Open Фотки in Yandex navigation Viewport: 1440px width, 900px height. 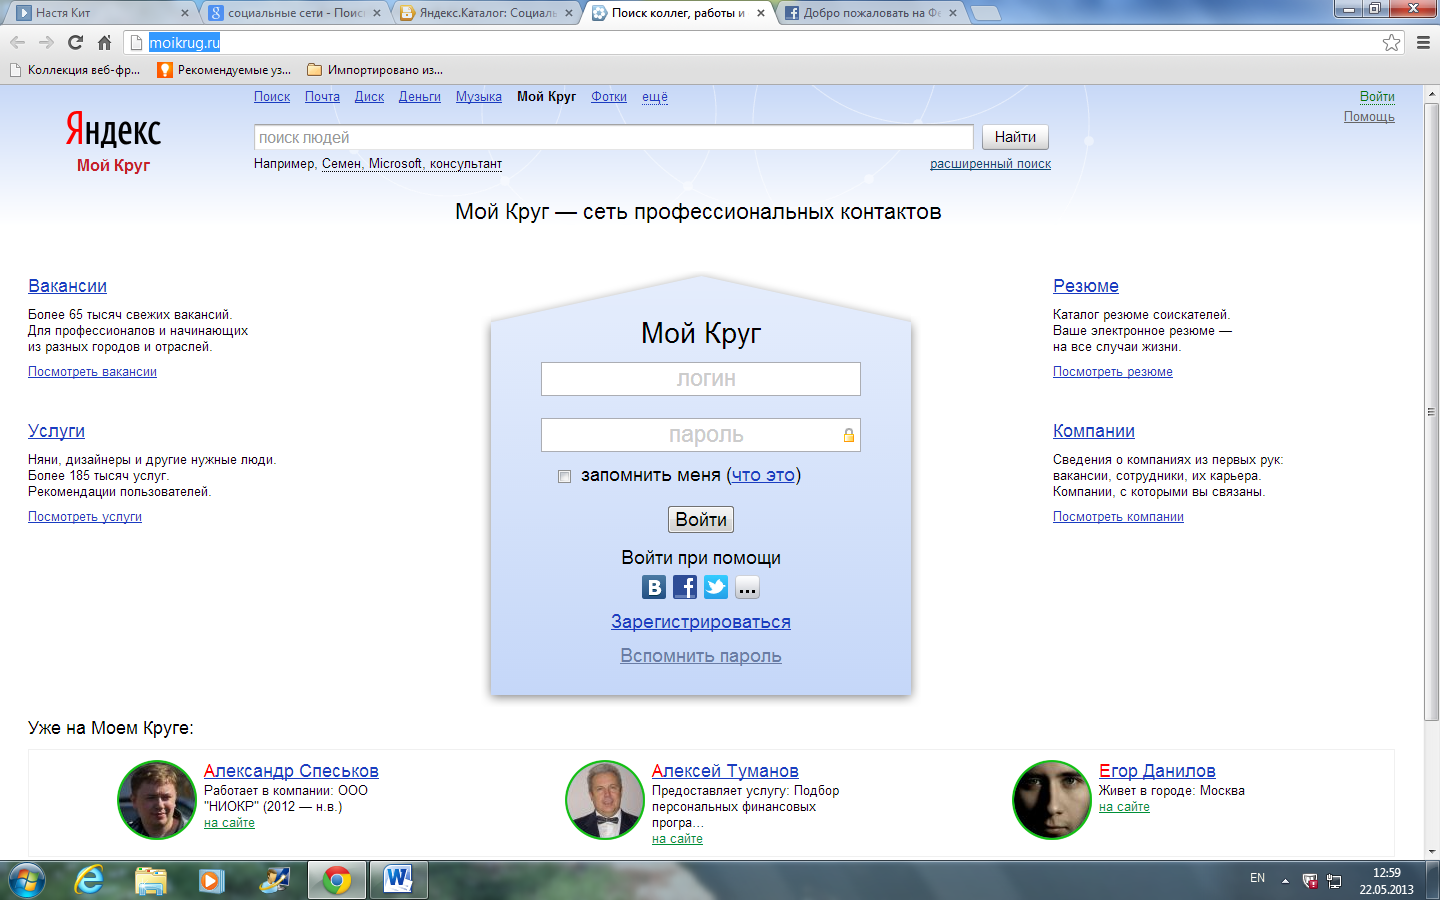(x=609, y=97)
